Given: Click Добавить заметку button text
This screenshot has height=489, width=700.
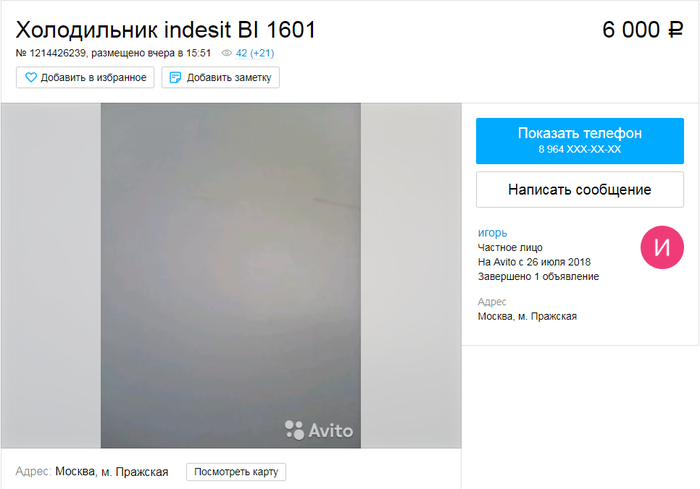Looking at the screenshot, I should (x=229, y=78).
